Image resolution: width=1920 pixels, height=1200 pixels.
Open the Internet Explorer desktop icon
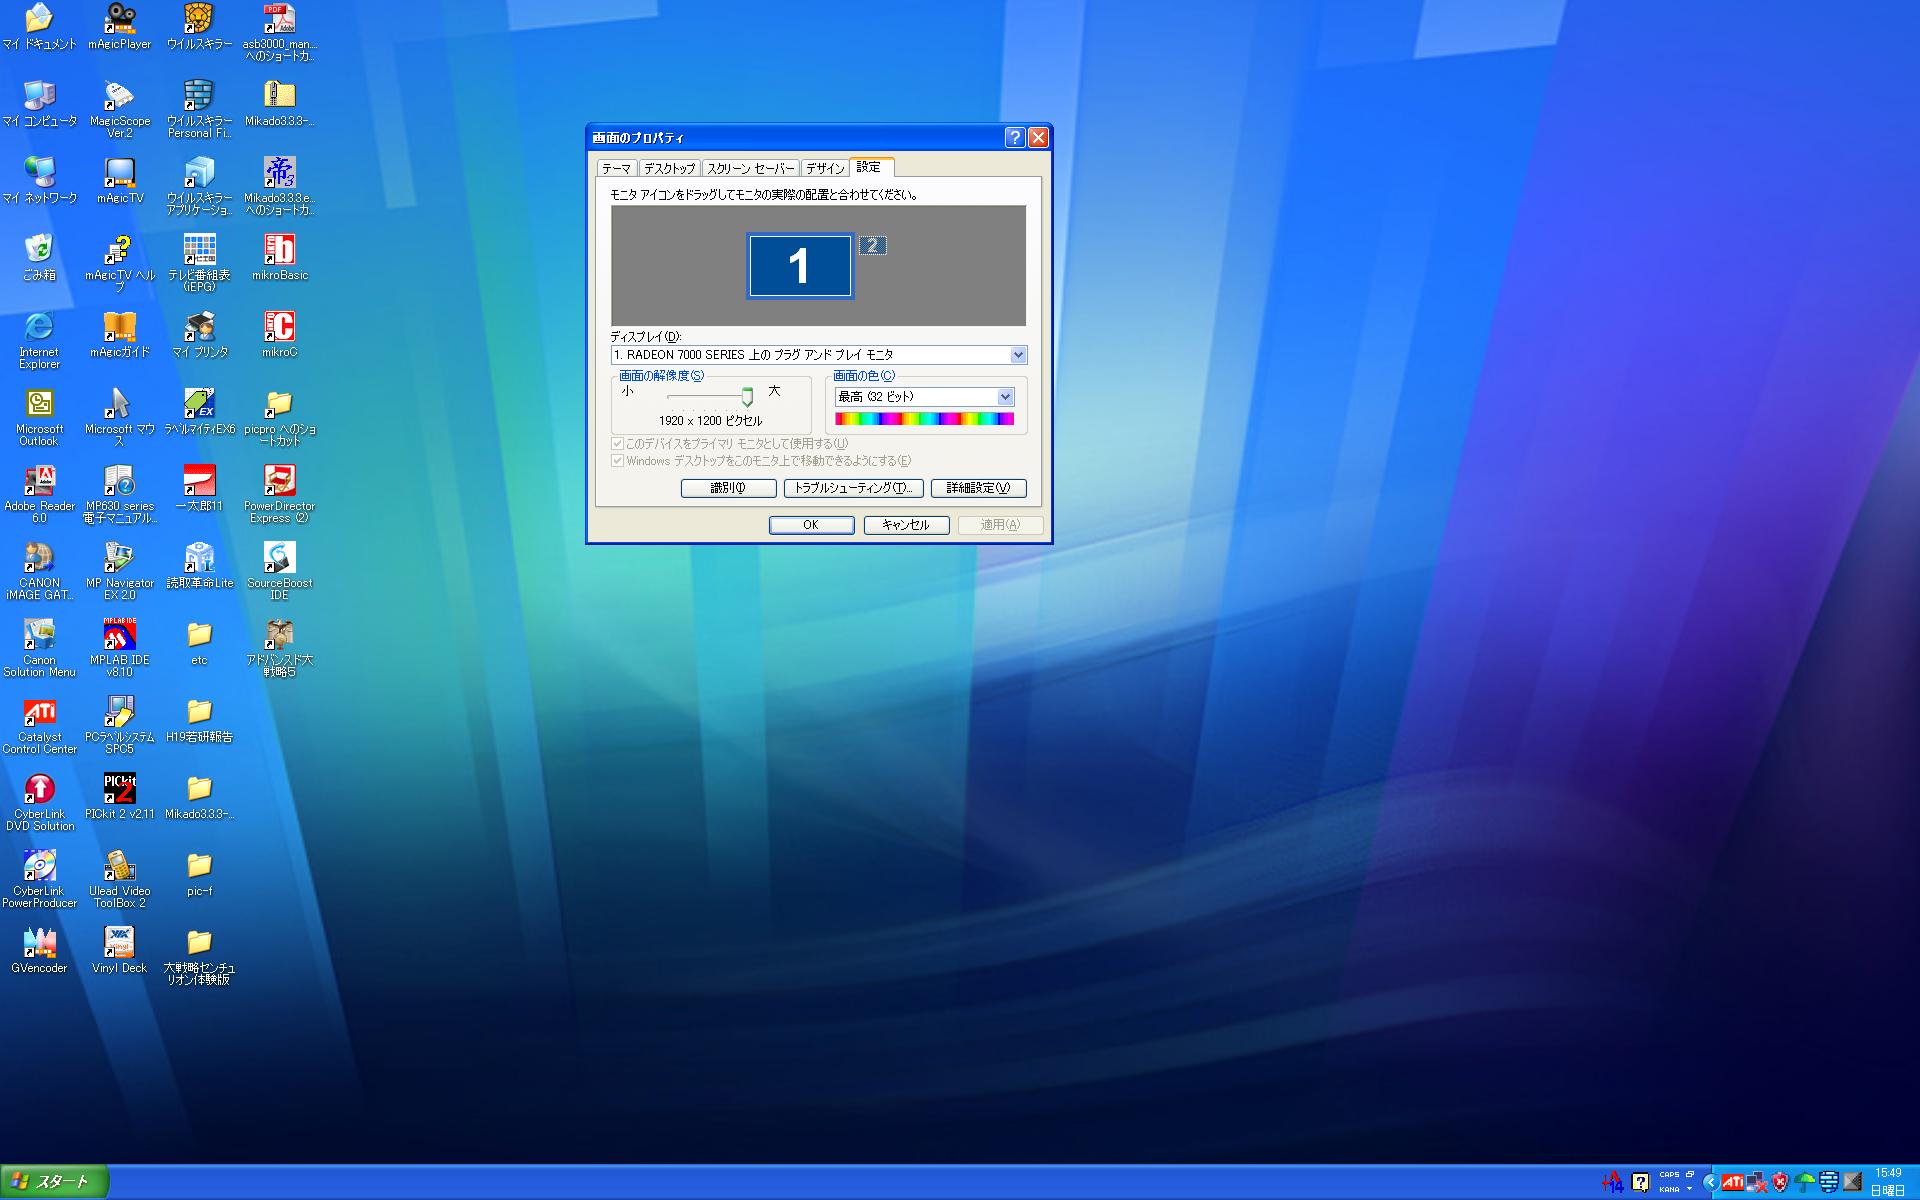click(39, 327)
